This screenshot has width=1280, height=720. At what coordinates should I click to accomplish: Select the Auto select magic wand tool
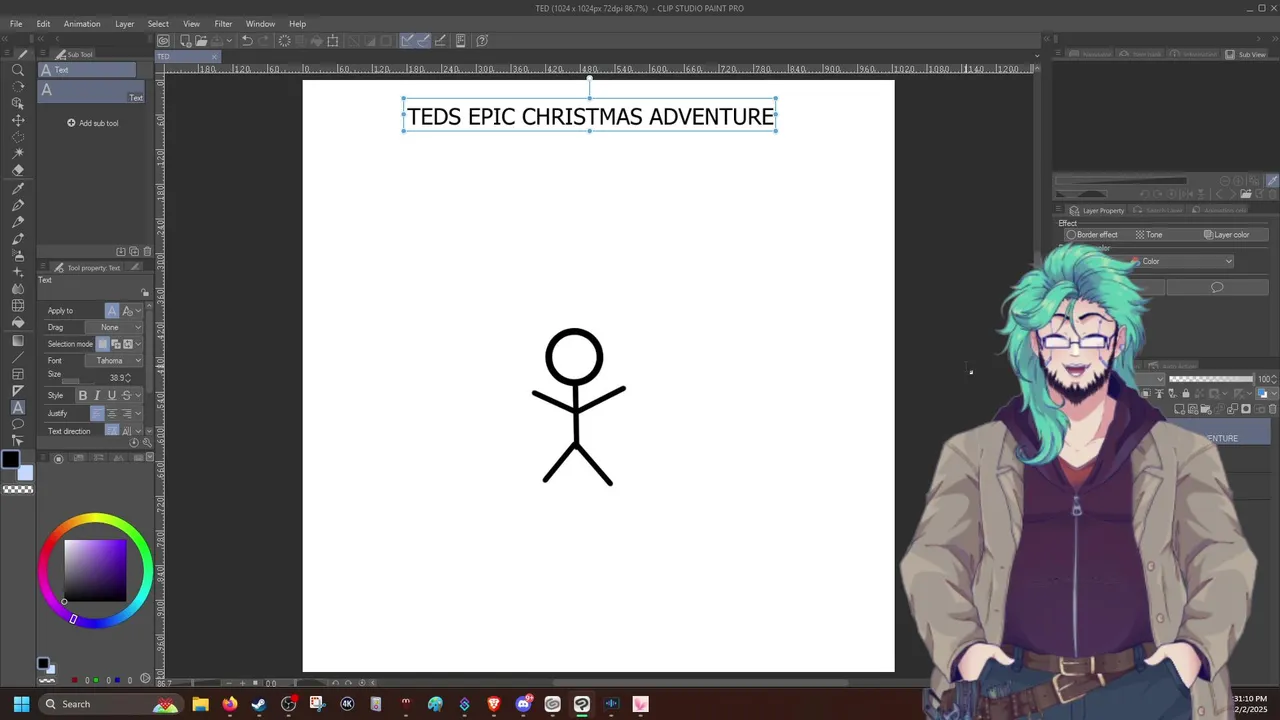point(18,152)
